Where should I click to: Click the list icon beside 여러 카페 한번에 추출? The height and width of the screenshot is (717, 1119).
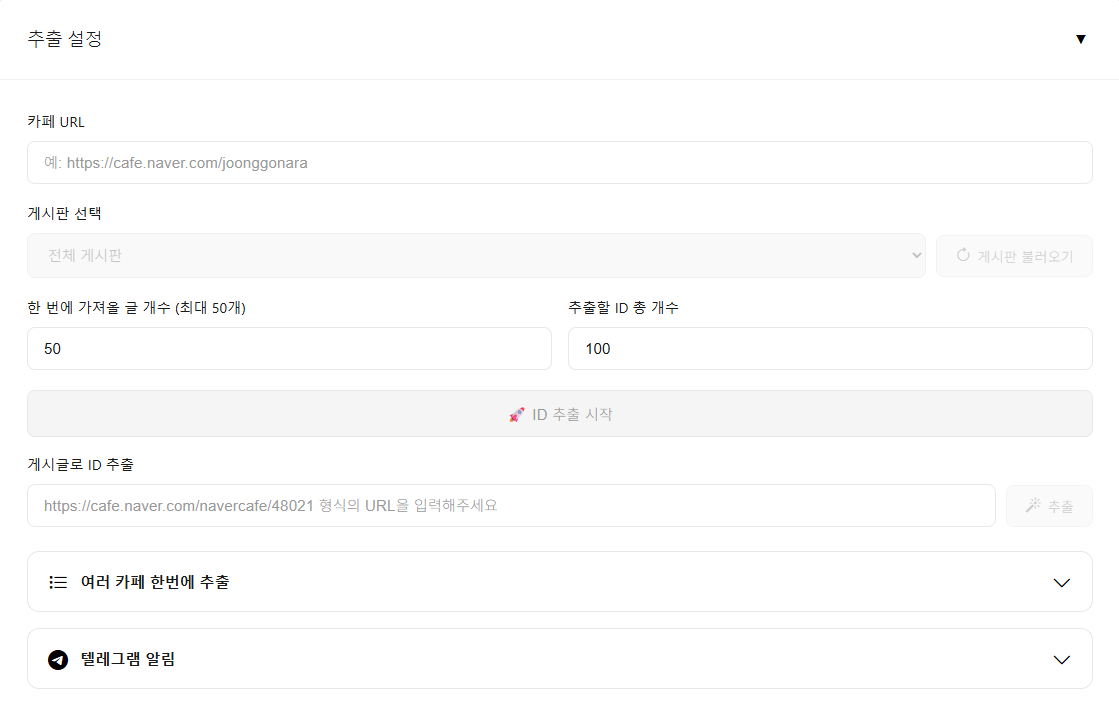pos(58,582)
